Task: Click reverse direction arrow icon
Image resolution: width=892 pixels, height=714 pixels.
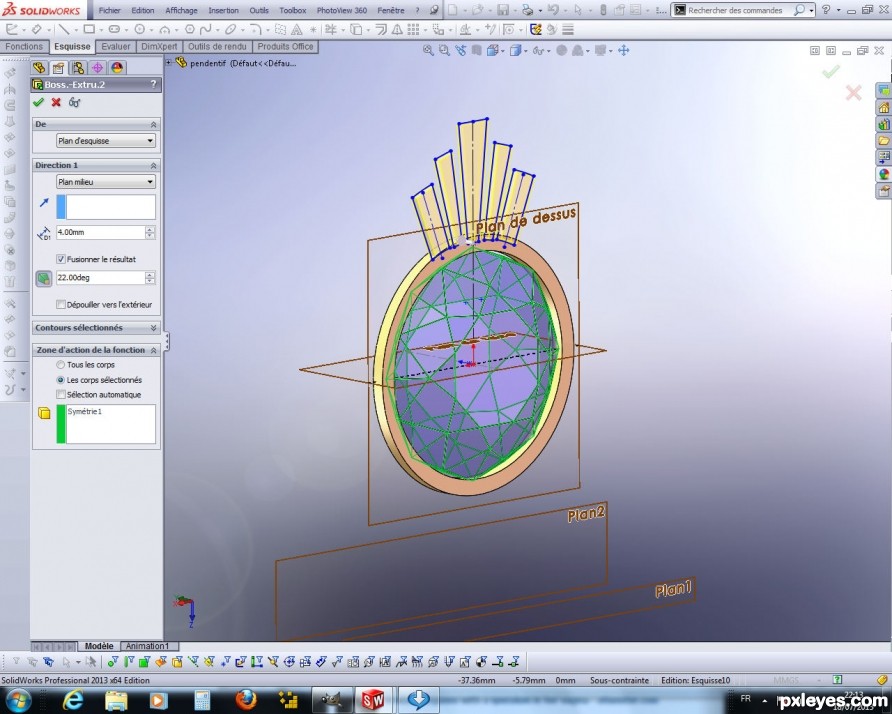Action: point(44,203)
